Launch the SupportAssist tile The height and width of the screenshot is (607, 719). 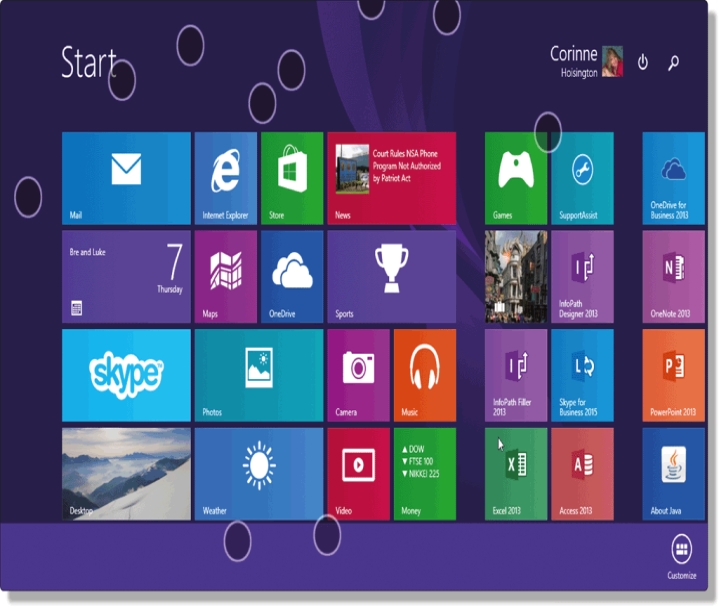coord(582,178)
